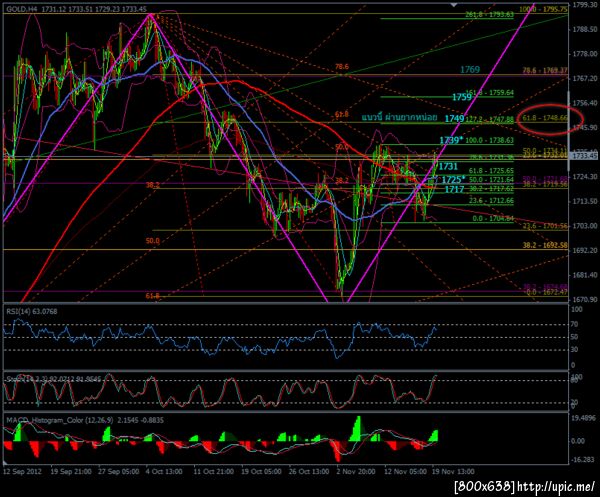Select the Fibonacci label 100.0 - 1738.63
Viewport: 600px width, 497px height.
click(489, 140)
